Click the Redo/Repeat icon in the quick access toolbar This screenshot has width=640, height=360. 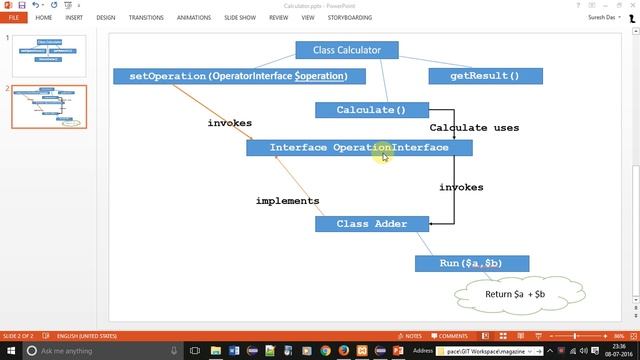coord(54,5)
